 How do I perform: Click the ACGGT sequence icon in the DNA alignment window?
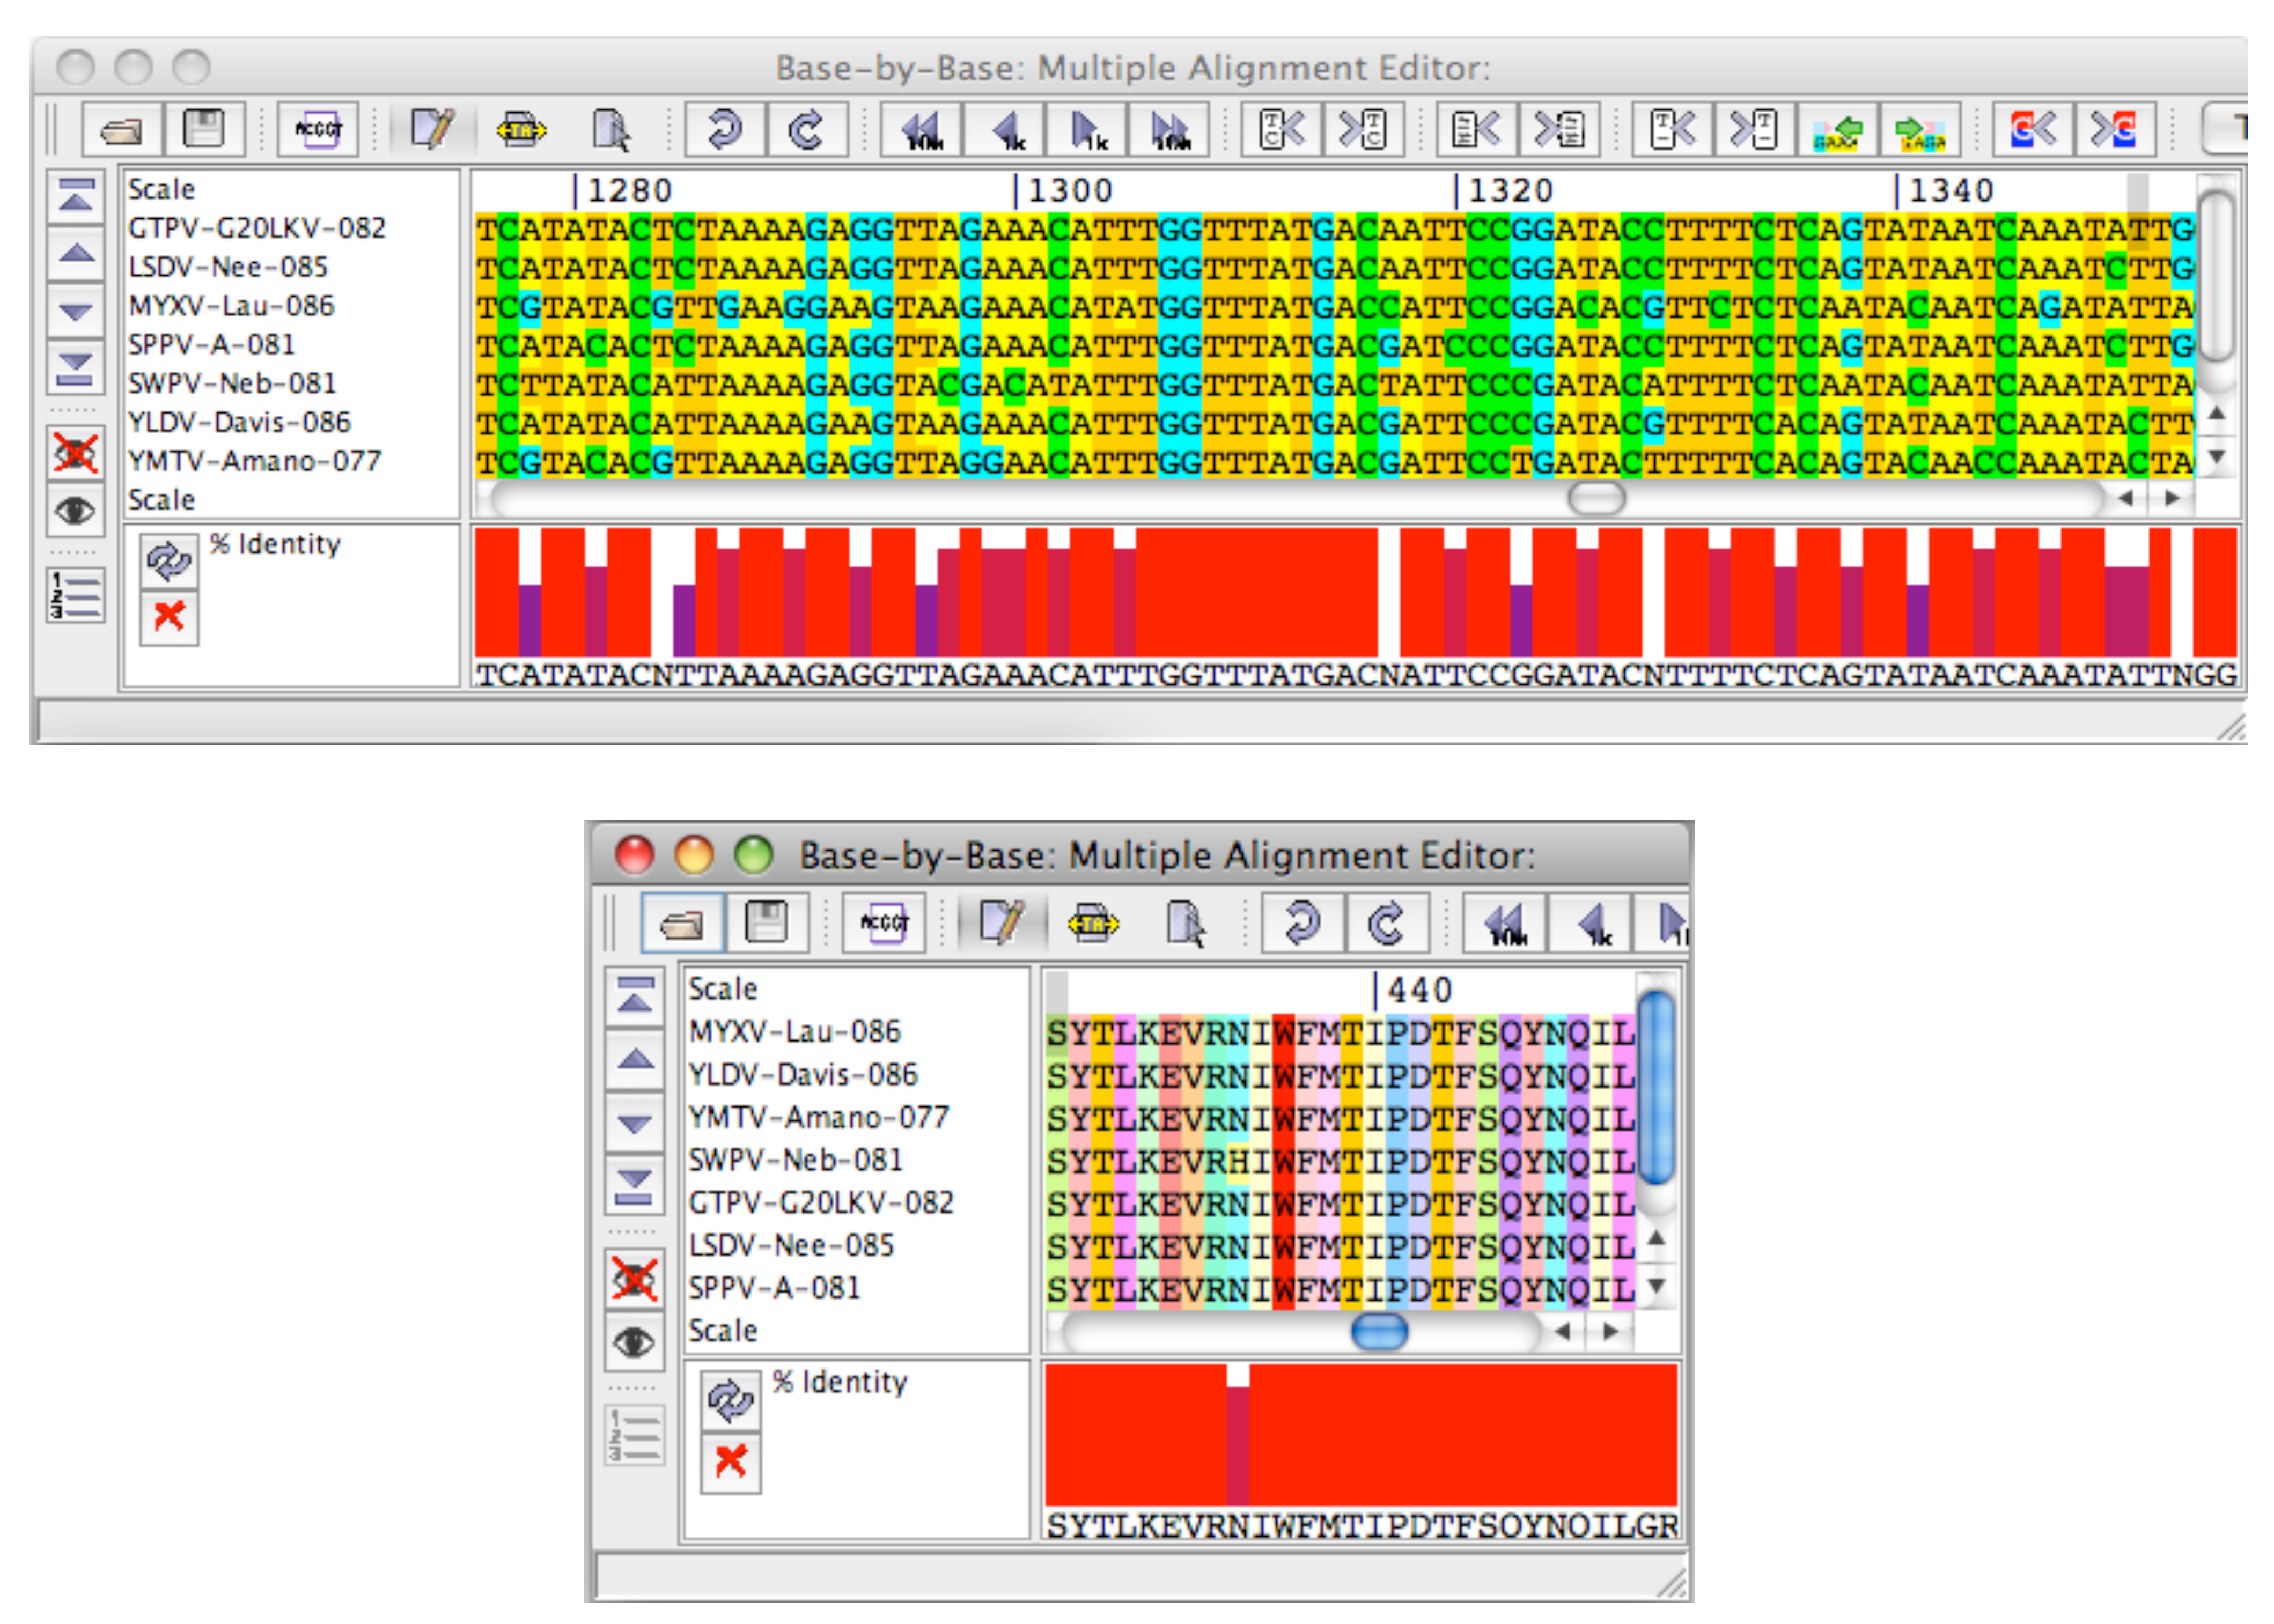tap(318, 130)
